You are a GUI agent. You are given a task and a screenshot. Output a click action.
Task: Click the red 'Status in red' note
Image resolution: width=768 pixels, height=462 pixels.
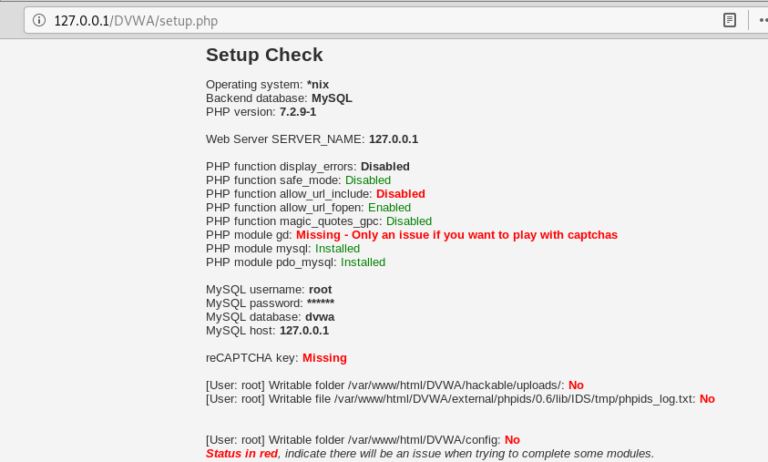tap(241, 453)
